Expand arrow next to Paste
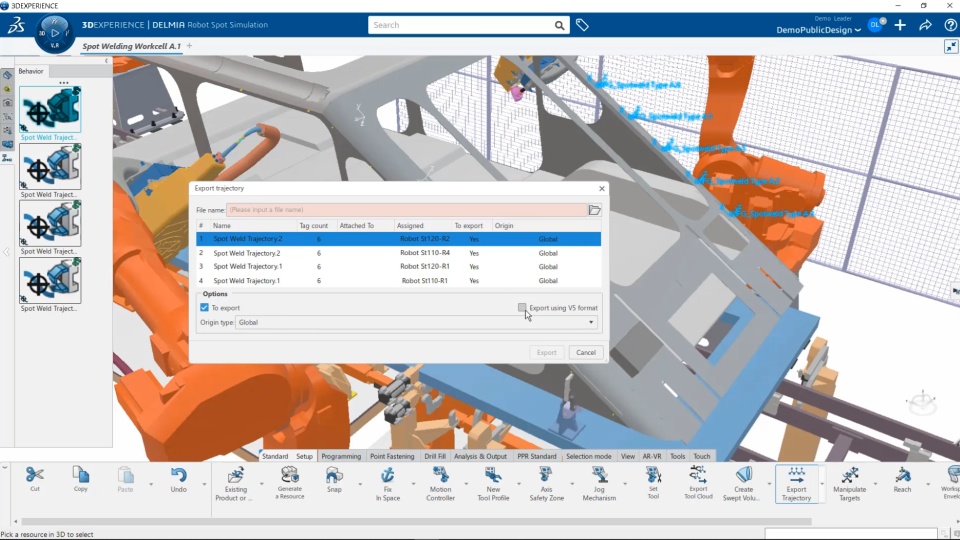The height and width of the screenshot is (540, 960). [x=151, y=484]
